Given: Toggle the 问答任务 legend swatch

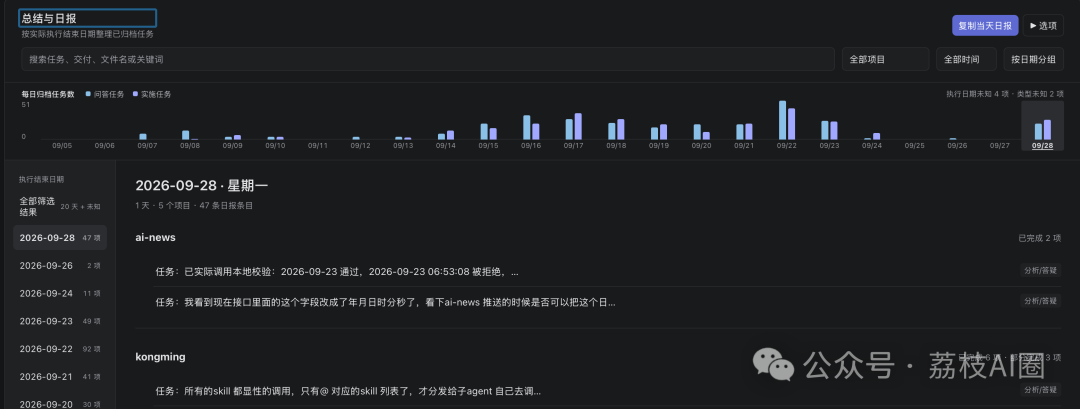Looking at the screenshot, I should coord(88,94).
